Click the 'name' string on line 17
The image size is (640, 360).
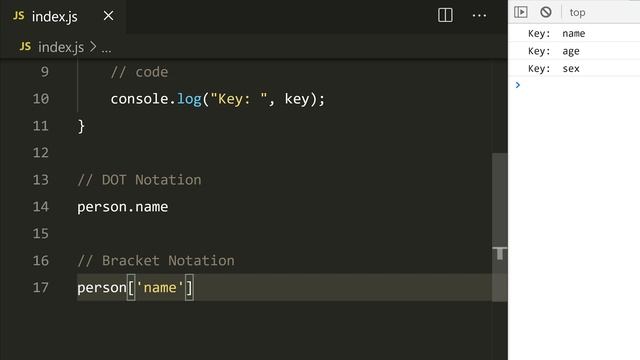[160, 287]
